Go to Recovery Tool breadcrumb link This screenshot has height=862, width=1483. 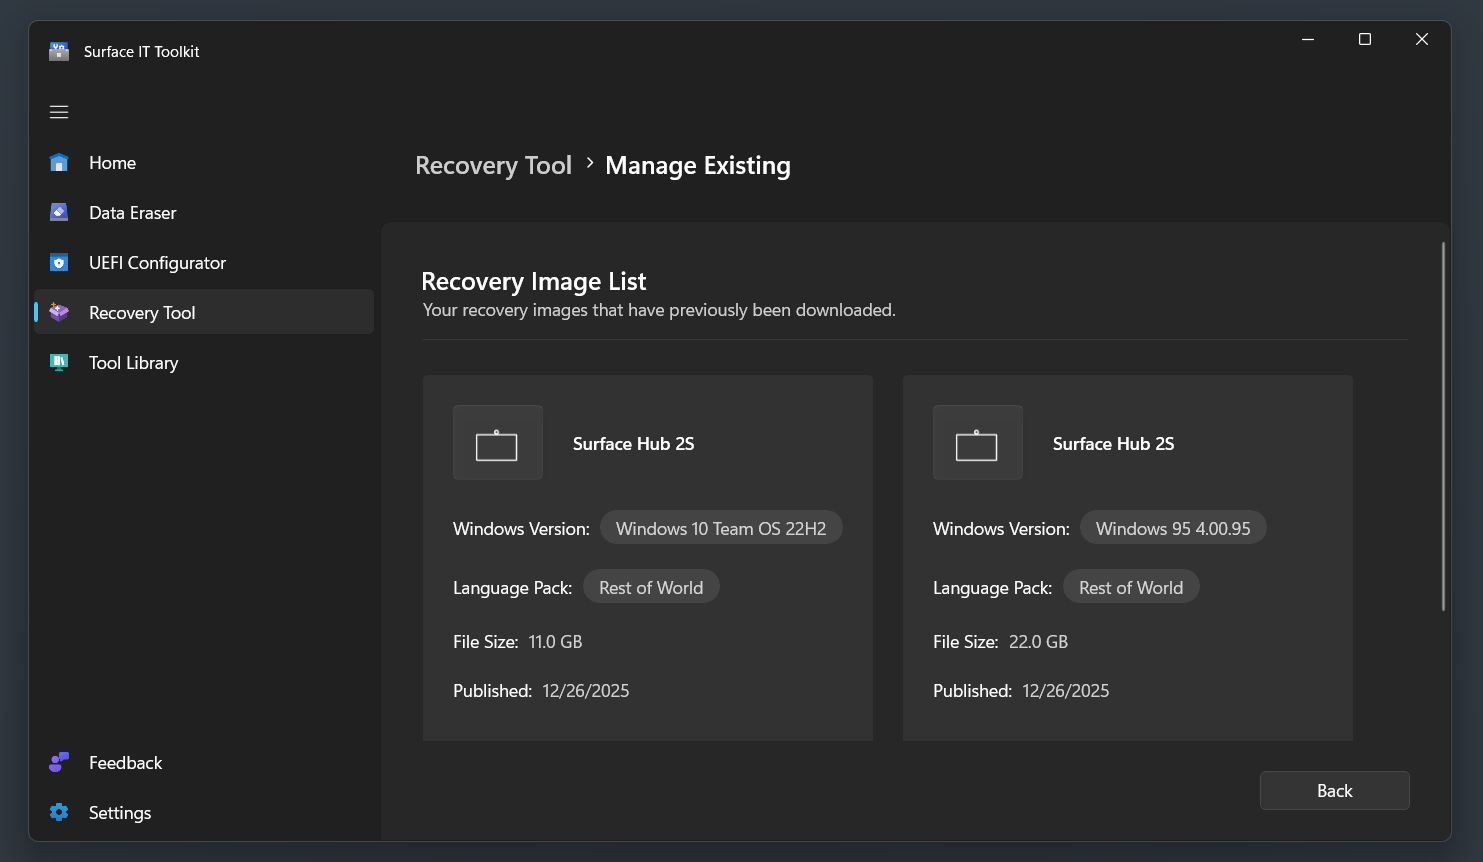click(x=493, y=165)
